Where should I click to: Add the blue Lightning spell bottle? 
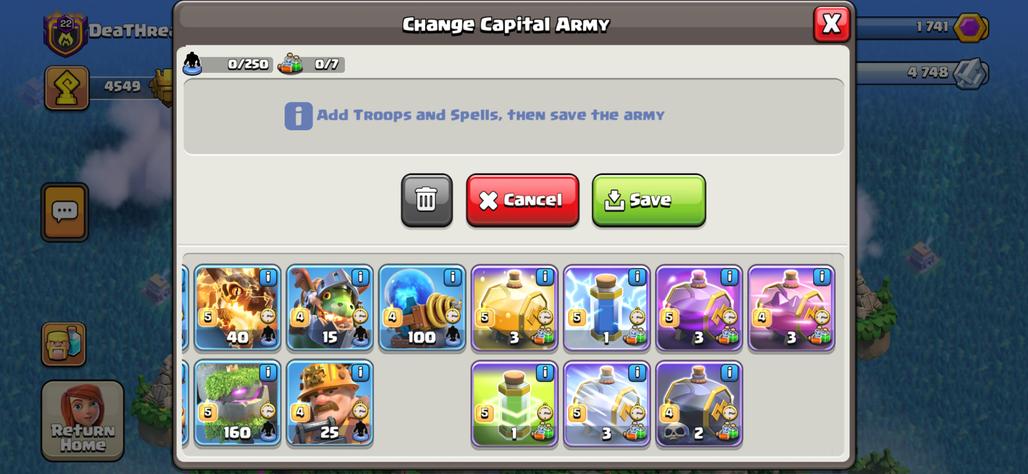tap(607, 308)
